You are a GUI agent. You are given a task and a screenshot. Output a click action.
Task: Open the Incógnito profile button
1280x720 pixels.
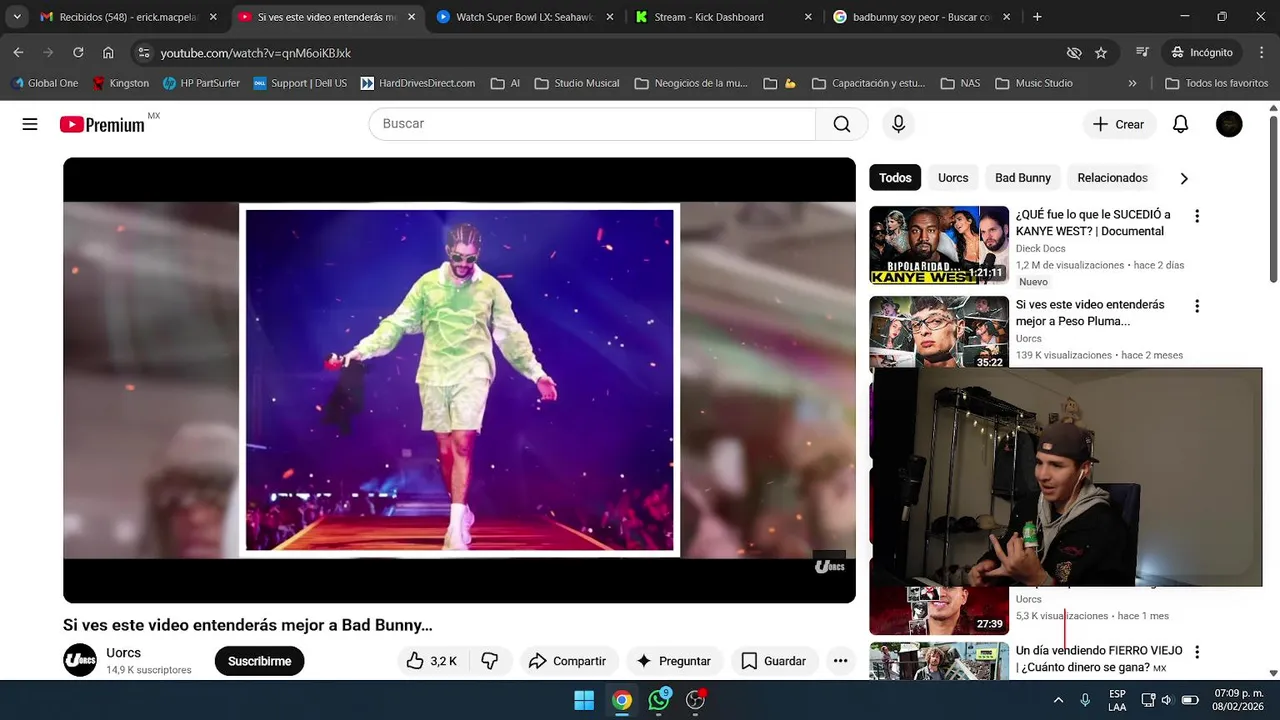click(x=1204, y=52)
